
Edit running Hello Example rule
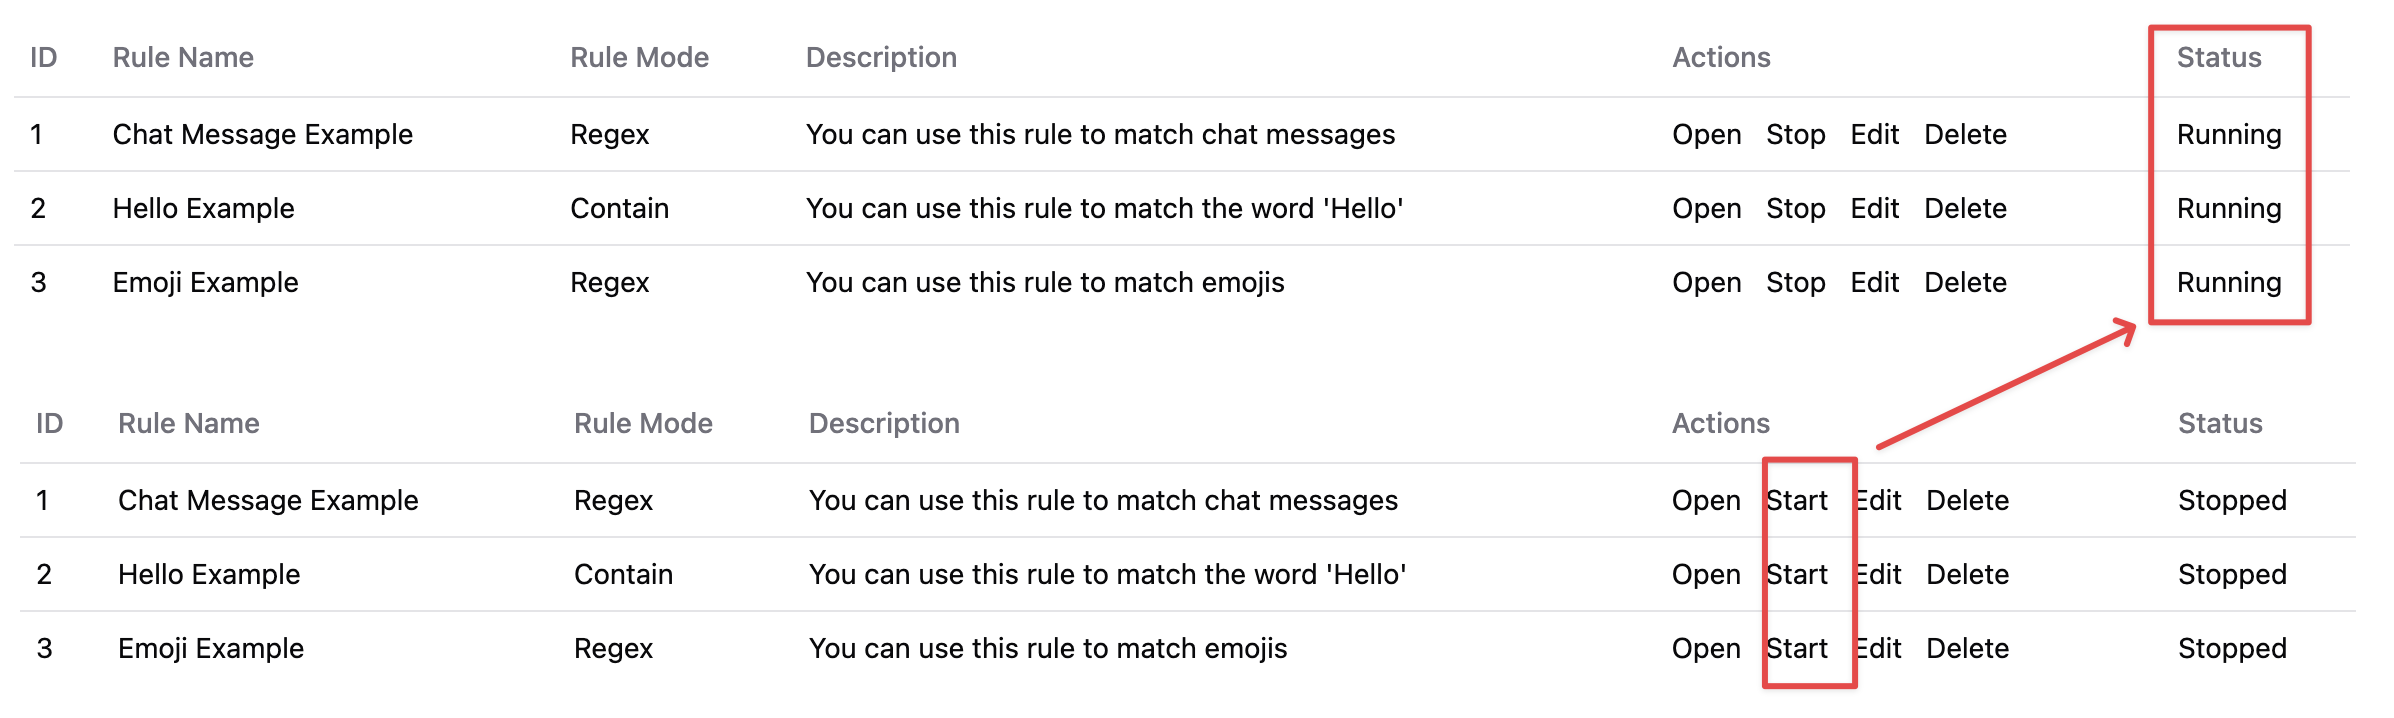[1874, 209]
